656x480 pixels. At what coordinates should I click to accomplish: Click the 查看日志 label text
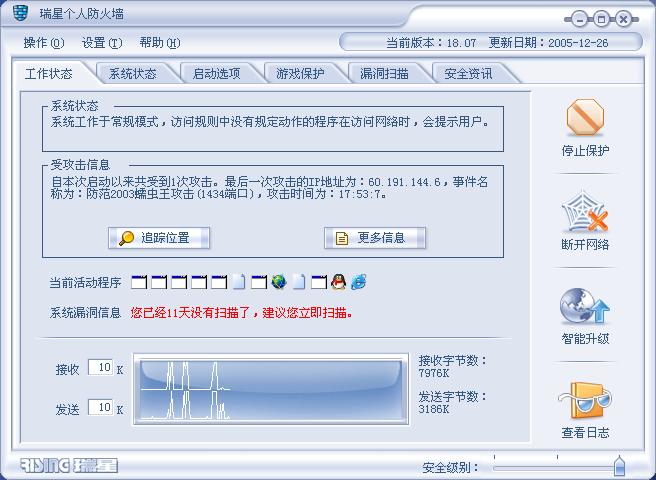[585, 433]
